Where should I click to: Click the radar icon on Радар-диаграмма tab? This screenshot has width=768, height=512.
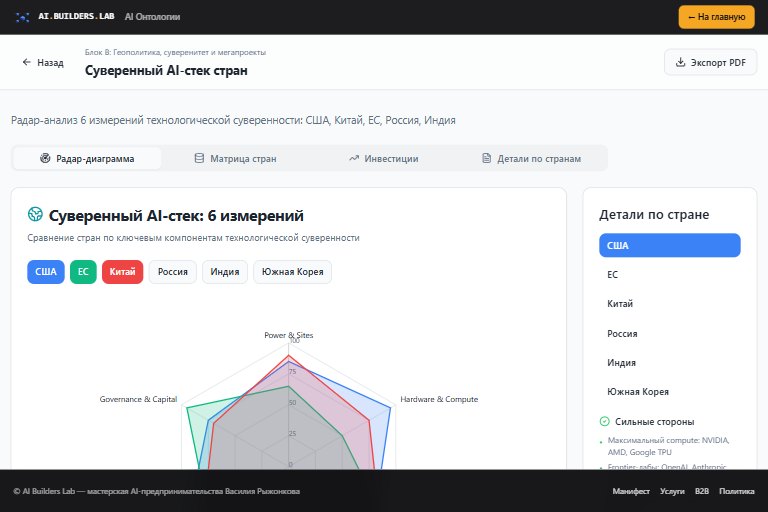coord(45,158)
